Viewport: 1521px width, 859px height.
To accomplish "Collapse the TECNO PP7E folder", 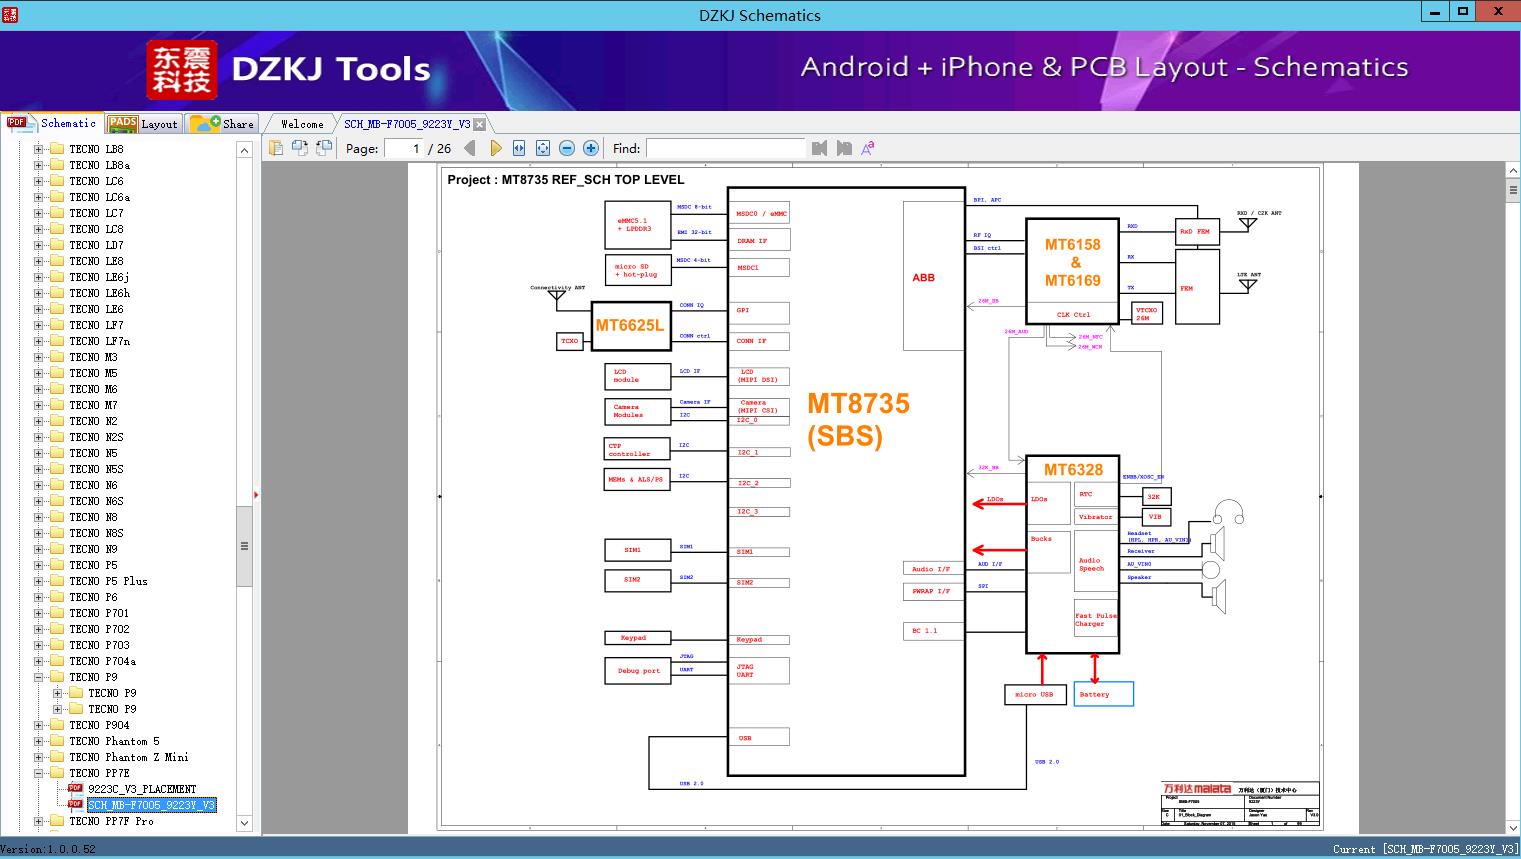I will [x=39, y=773].
